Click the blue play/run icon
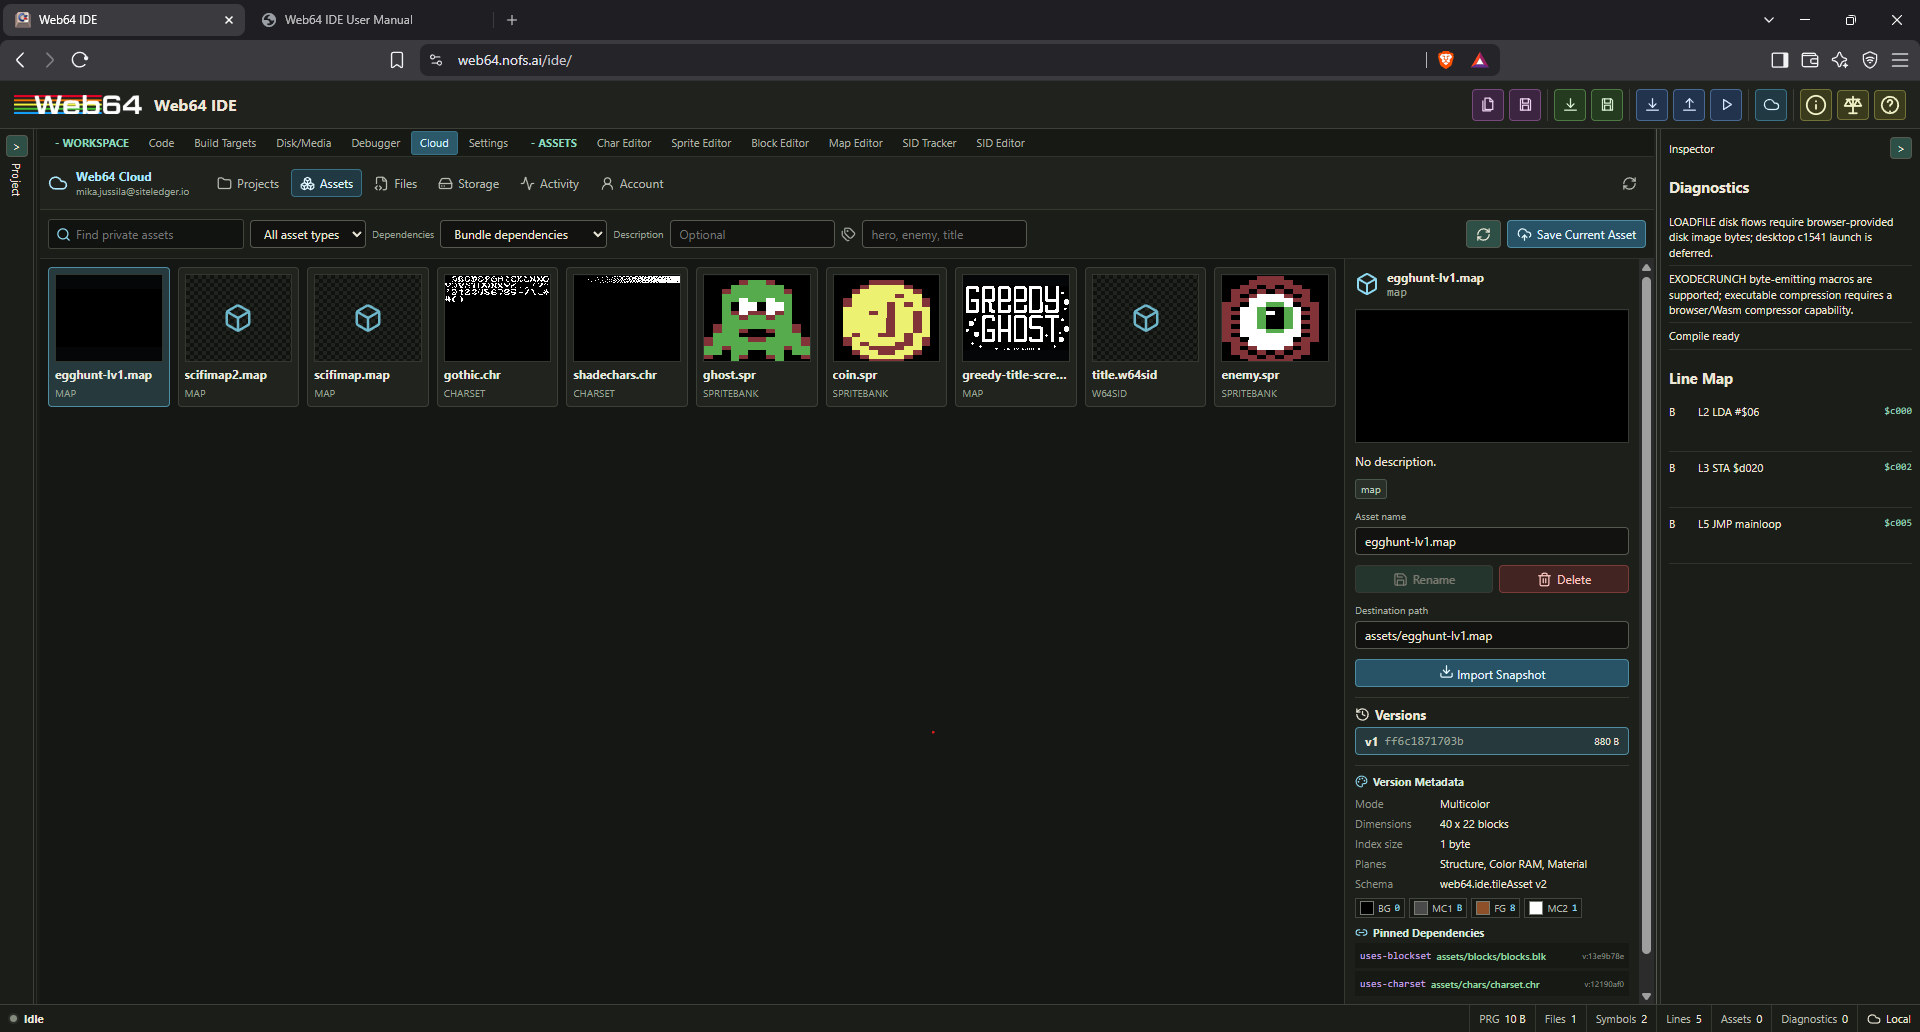This screenshot has width=1920, height=1032. (1726, 105)
